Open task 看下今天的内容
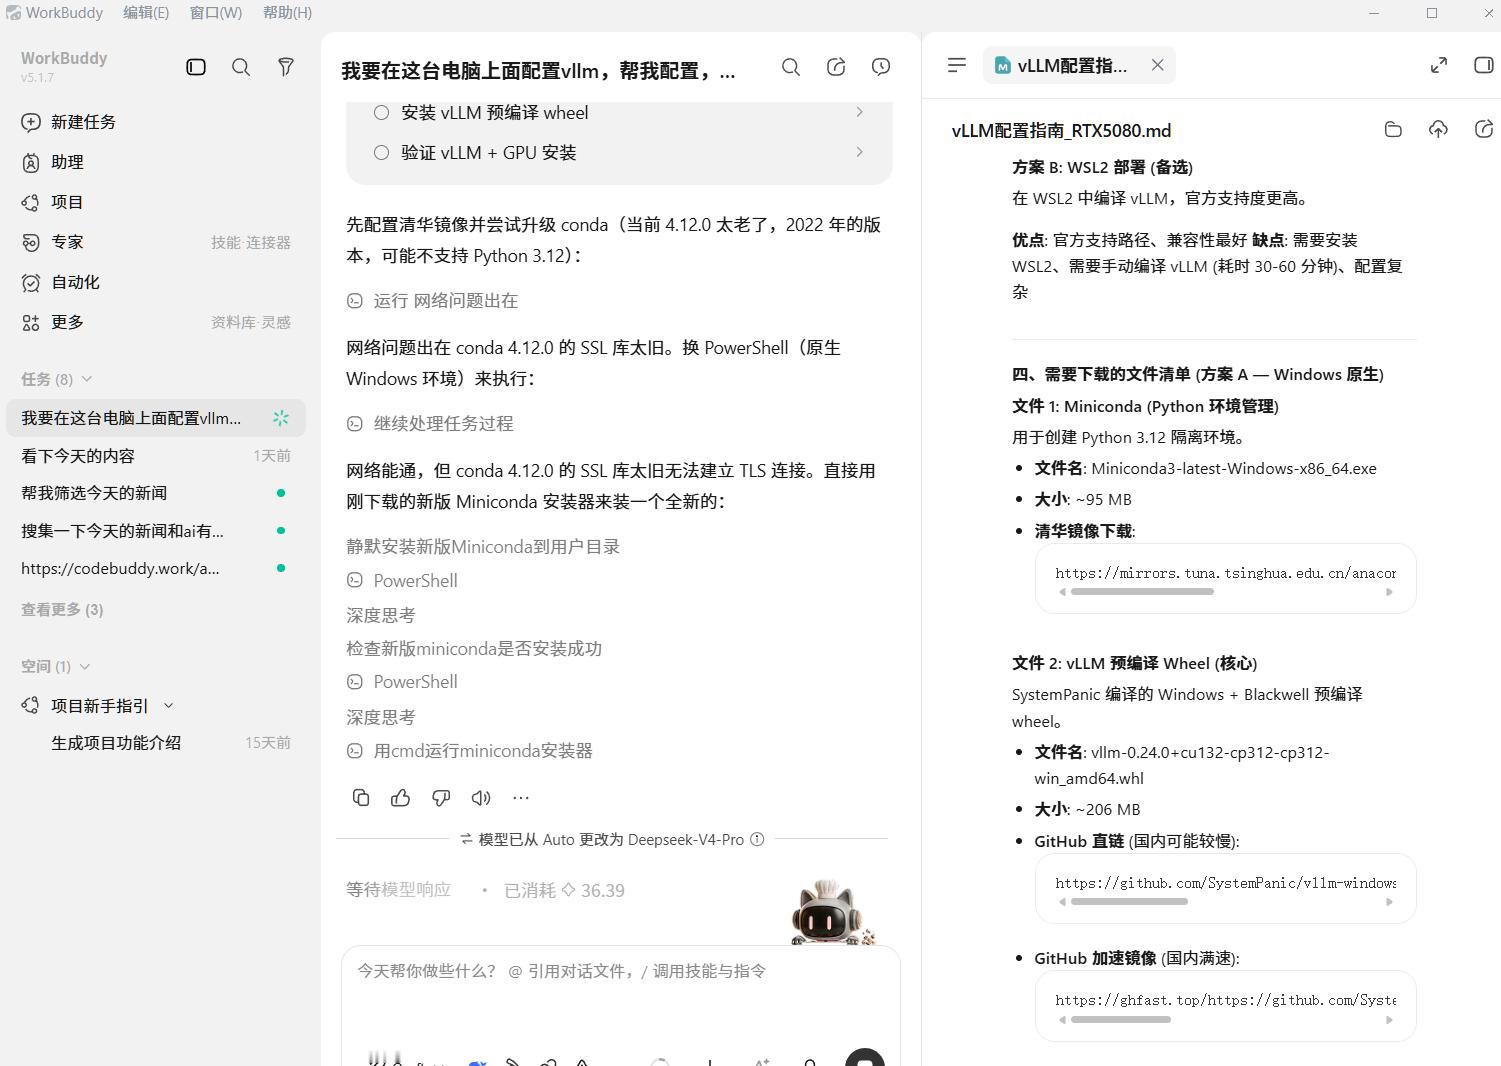Image resolution: width=1501 pixels, height=1066 pixels. coord(155,456)
